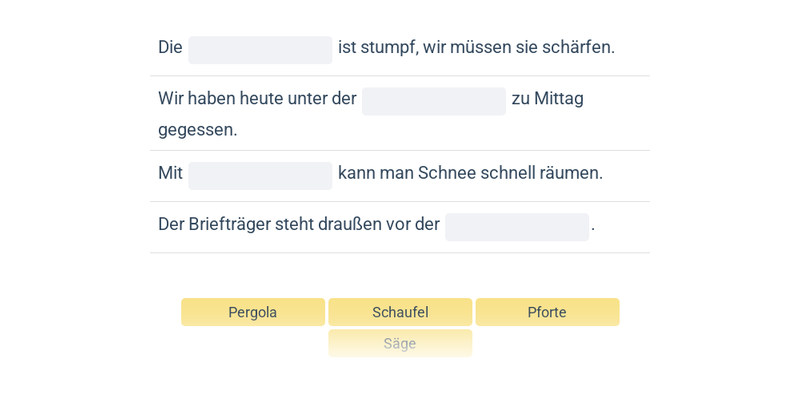This screenshot has width=800, height=400.
Task: Click the word "Mit" starting the third sentence
Action: 170,173
